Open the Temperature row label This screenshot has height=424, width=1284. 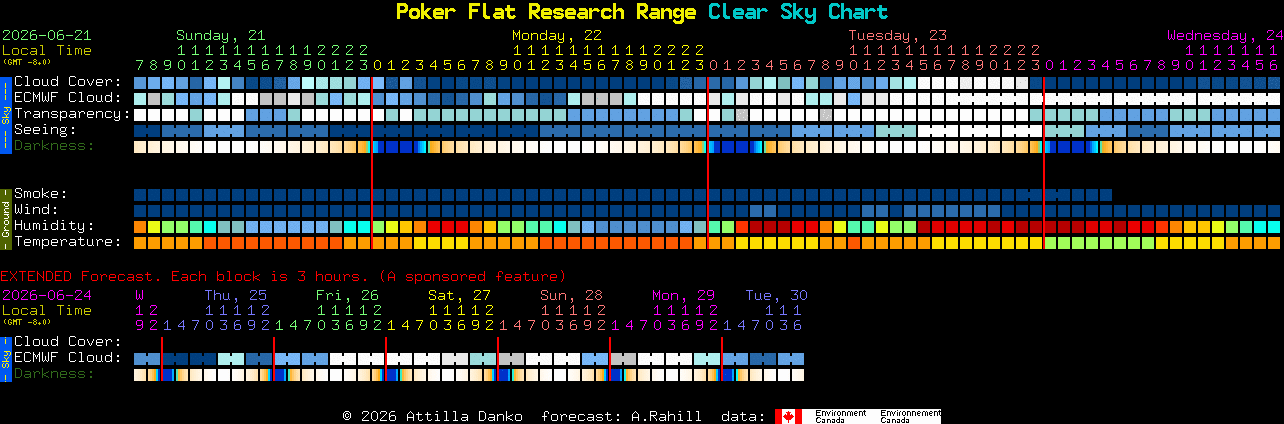68,242
